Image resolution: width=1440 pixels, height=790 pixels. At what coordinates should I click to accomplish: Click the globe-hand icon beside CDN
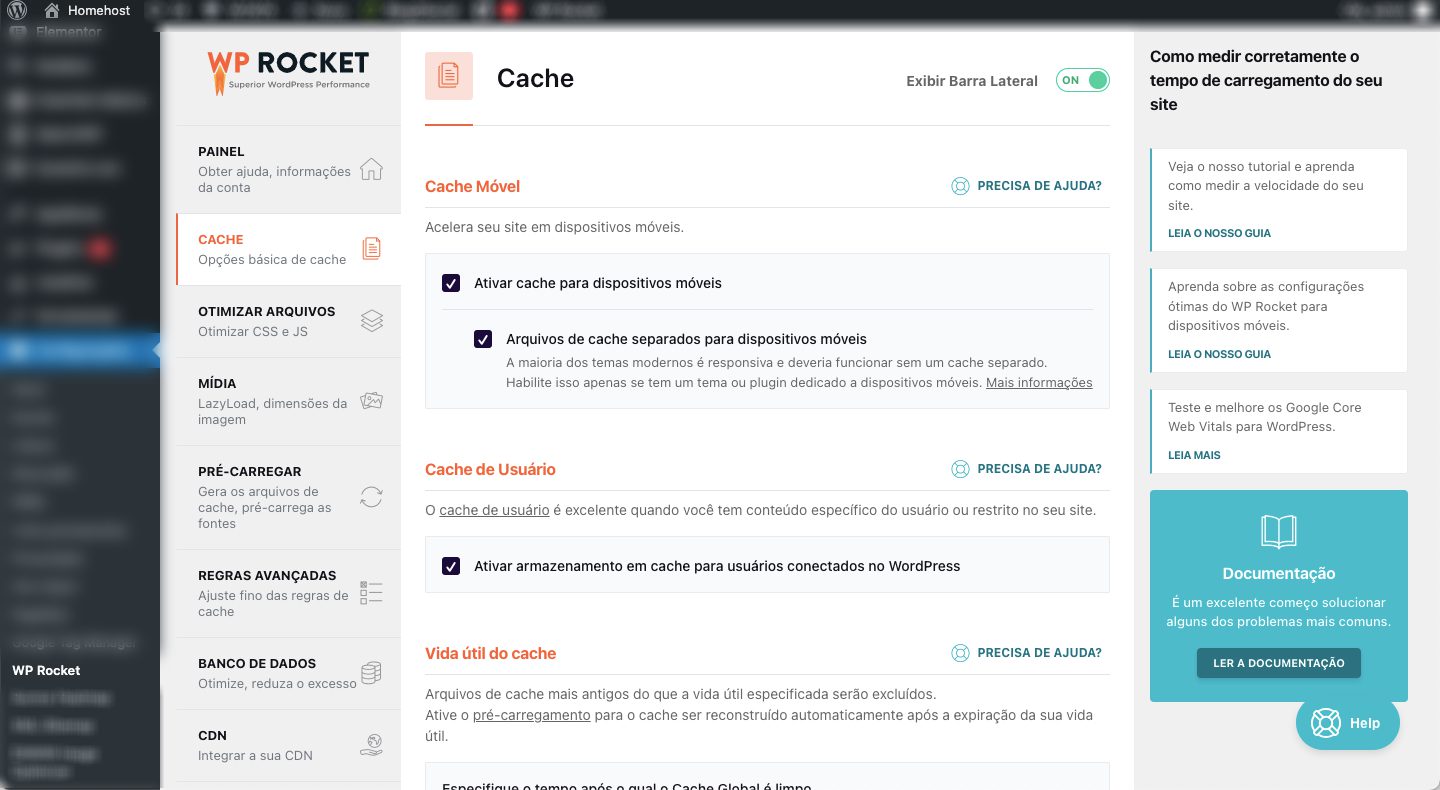(x=371, y=745)
